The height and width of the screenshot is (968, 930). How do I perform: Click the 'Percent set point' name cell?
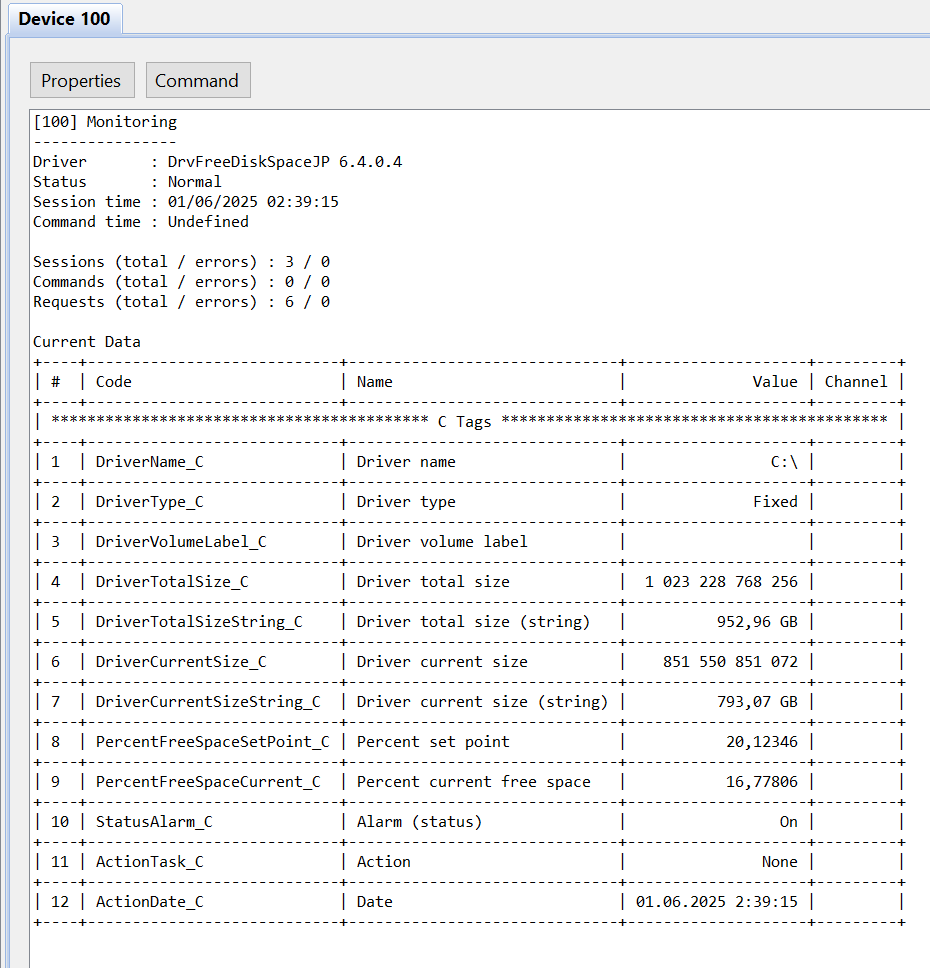pos(433,742)
